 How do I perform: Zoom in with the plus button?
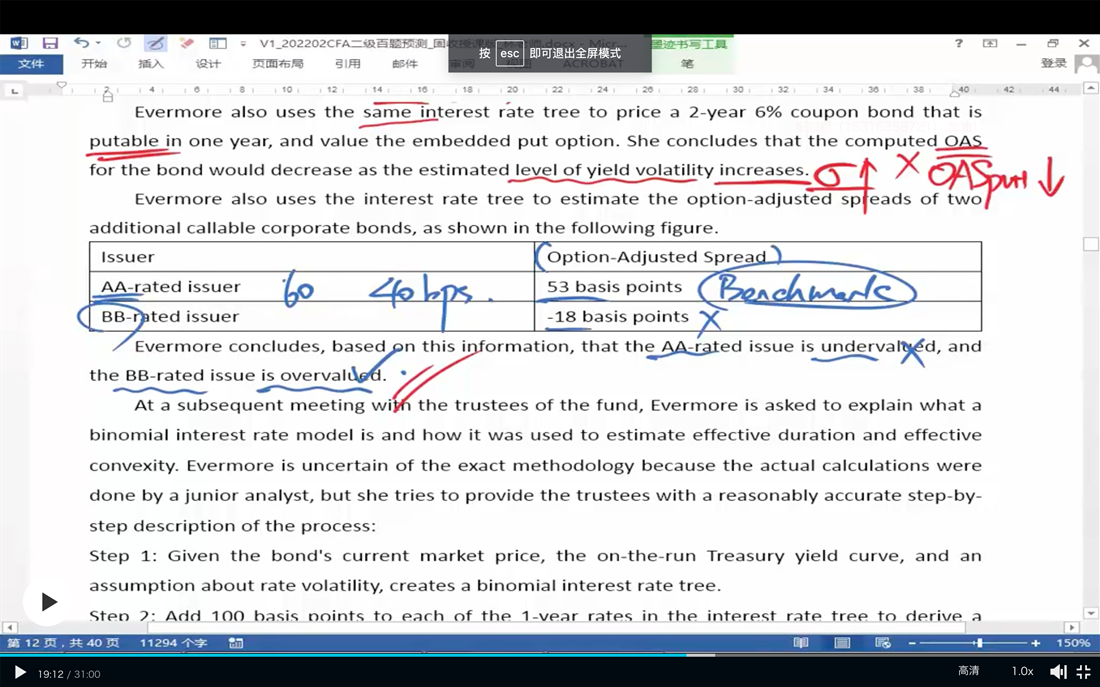tap(1035, 643)
